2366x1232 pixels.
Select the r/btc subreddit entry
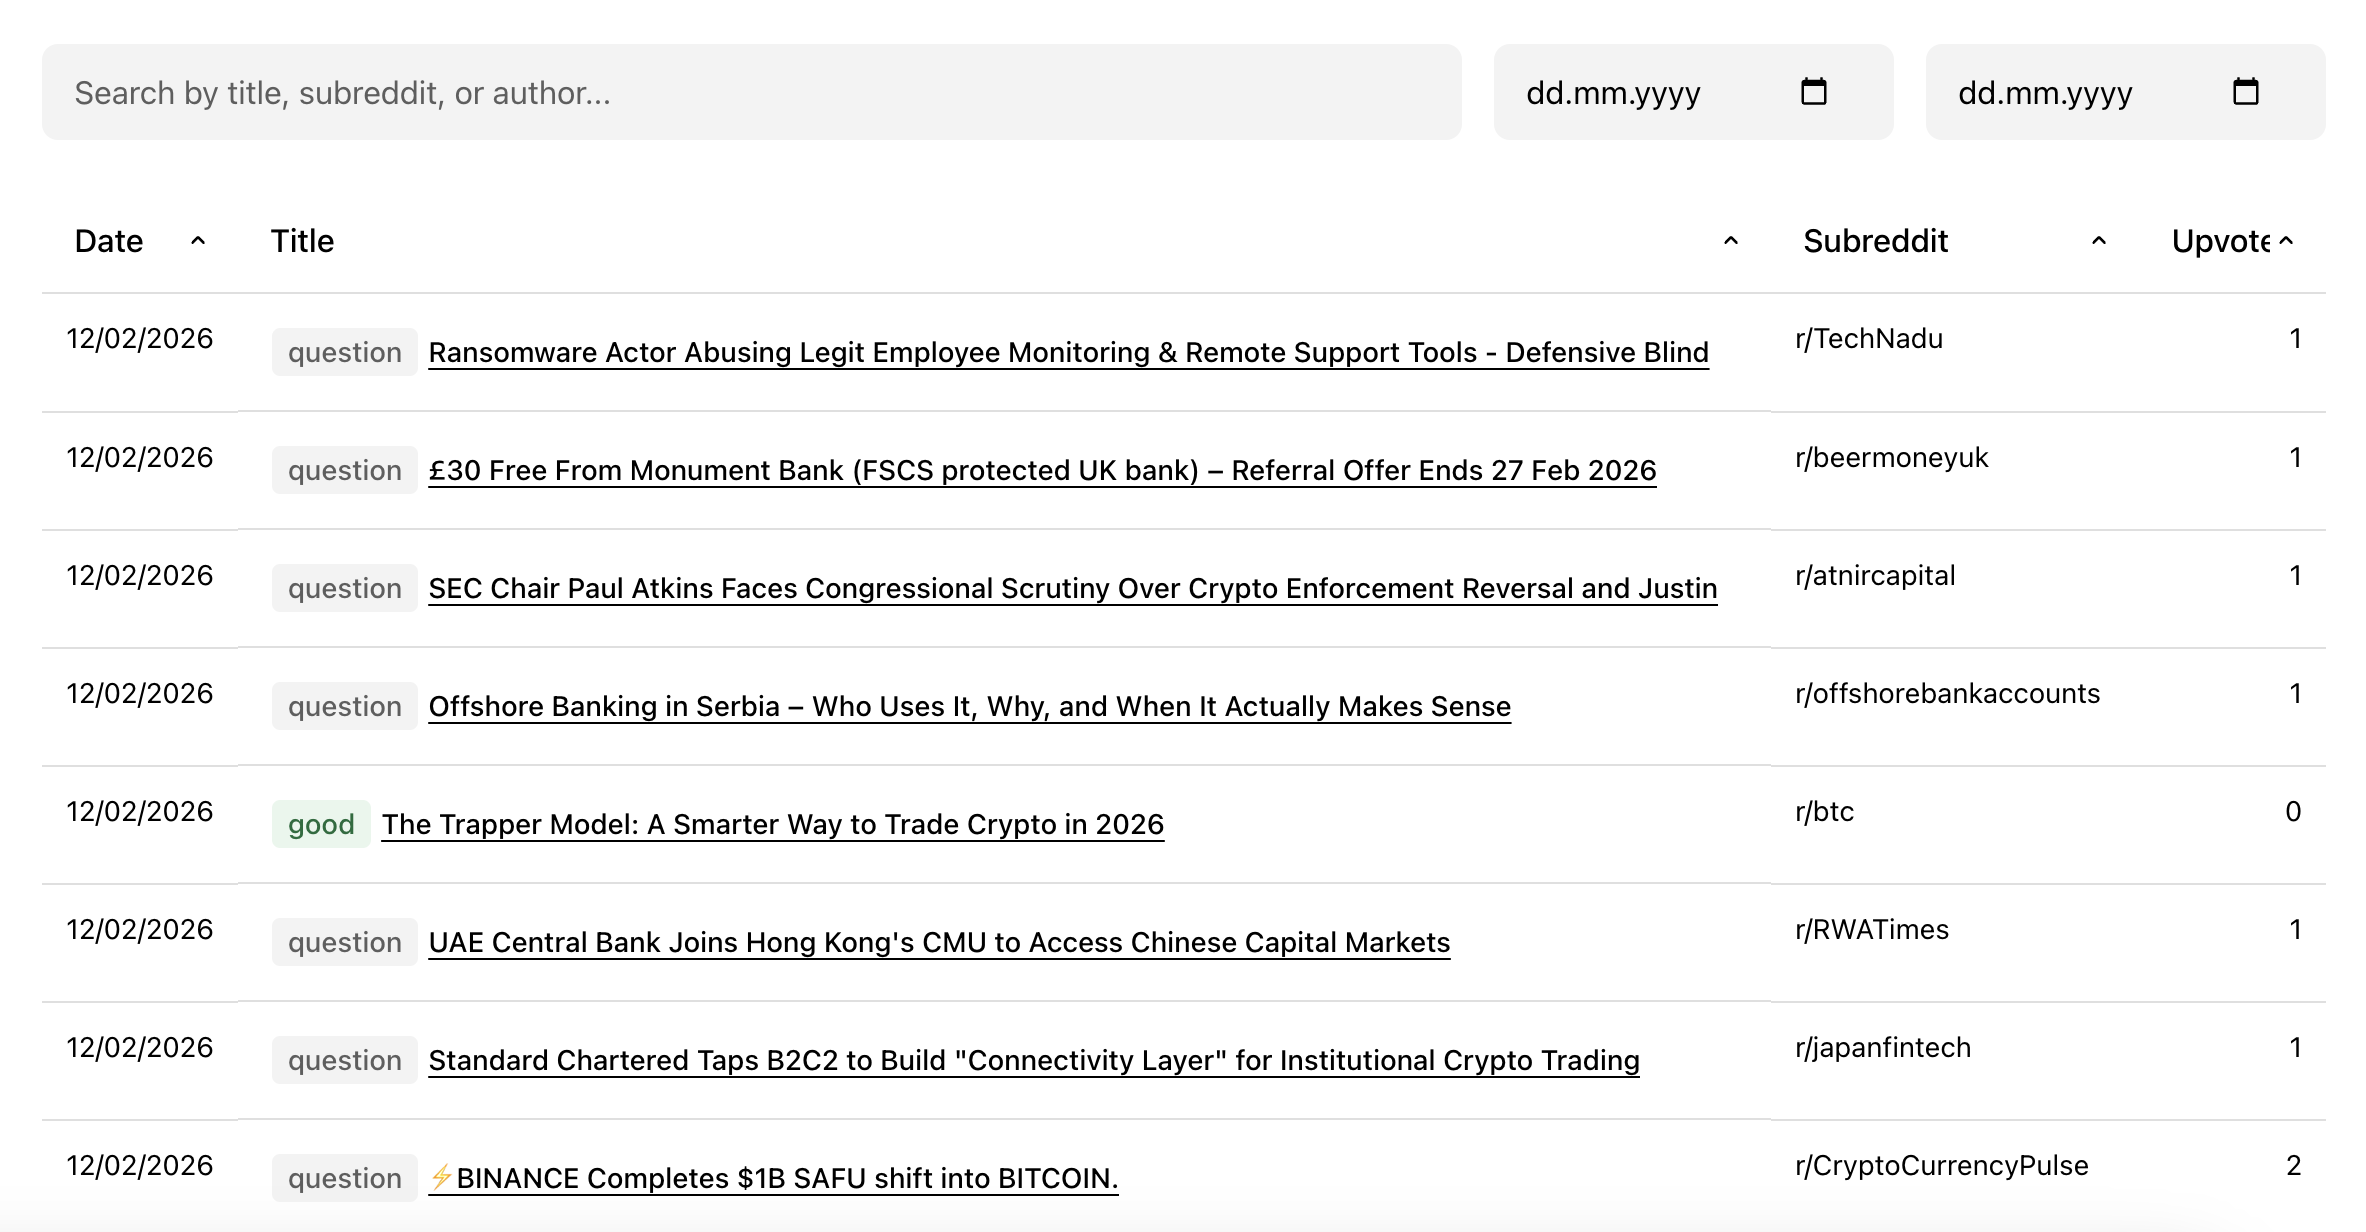pyautogui.click(x=1825, y=812)
